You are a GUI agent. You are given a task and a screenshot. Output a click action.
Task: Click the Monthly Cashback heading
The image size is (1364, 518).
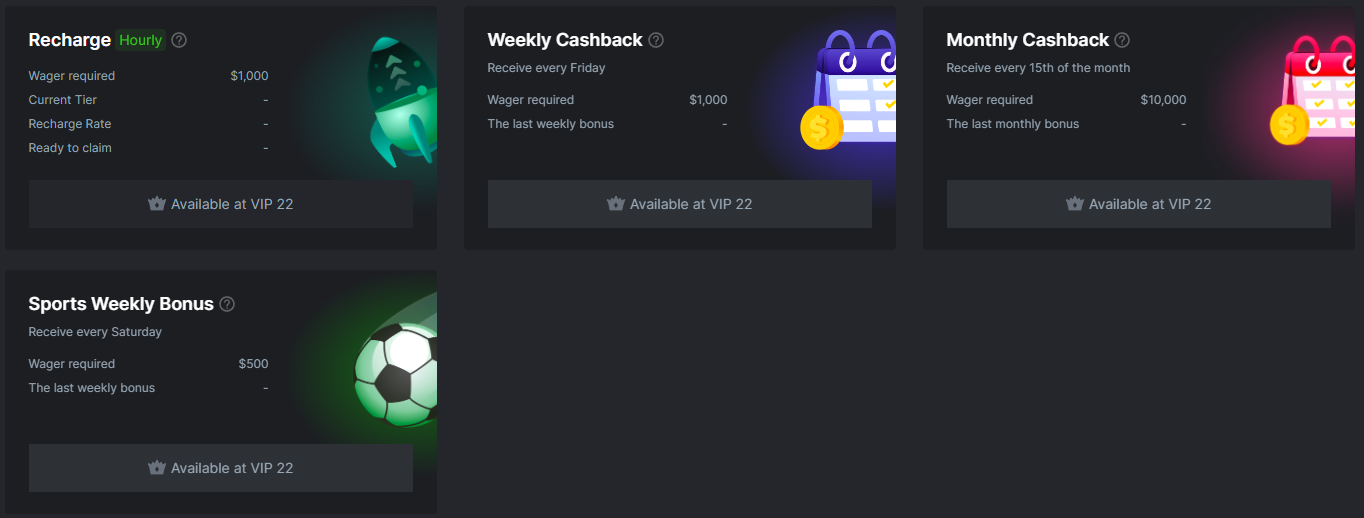pos(1028,40)
